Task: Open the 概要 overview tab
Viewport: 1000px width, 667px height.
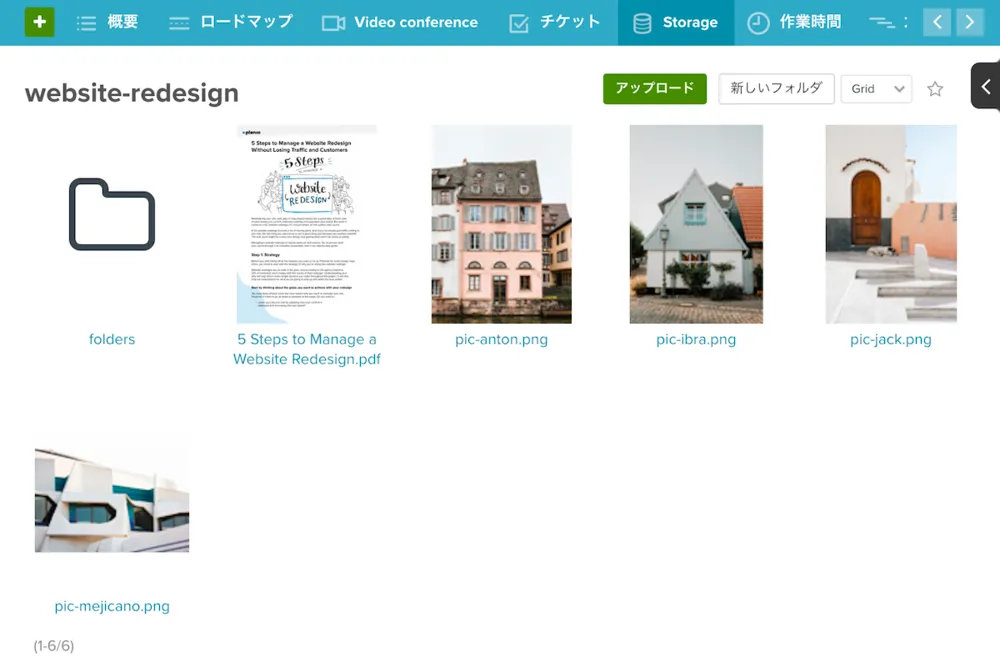Action: 107,22
